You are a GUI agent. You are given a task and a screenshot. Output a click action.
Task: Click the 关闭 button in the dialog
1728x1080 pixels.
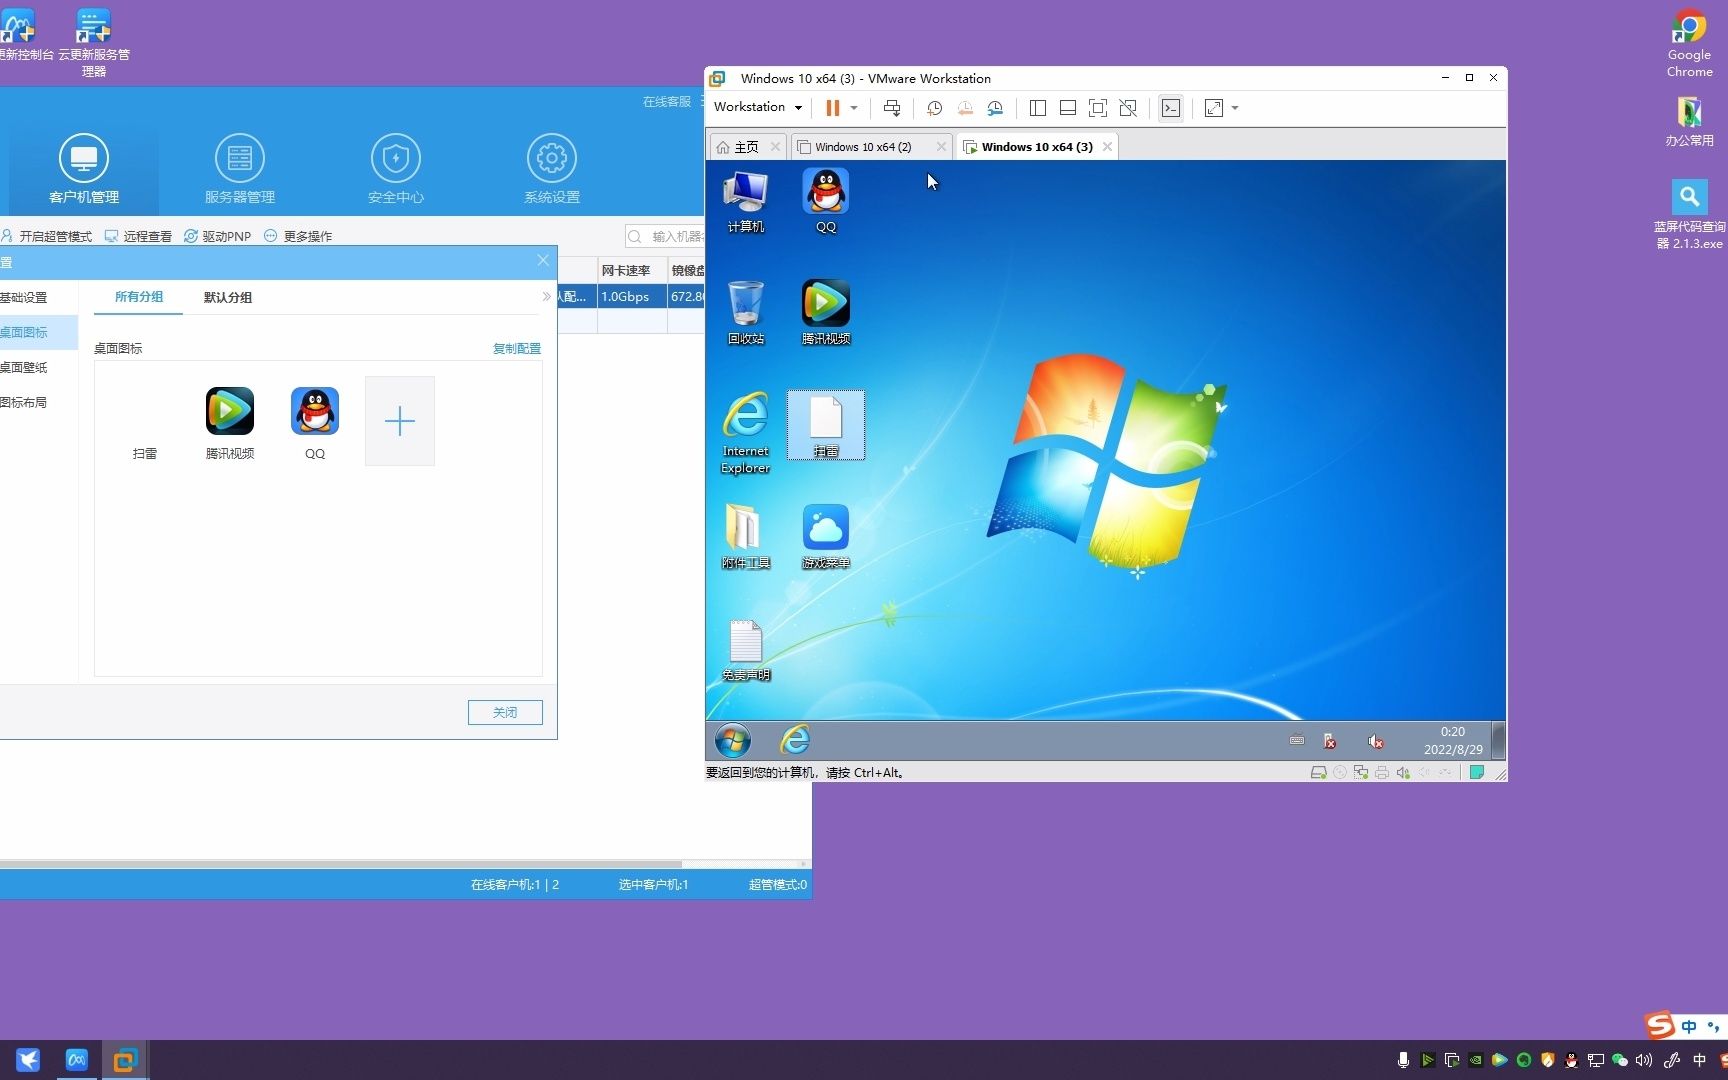coord(505,712)
